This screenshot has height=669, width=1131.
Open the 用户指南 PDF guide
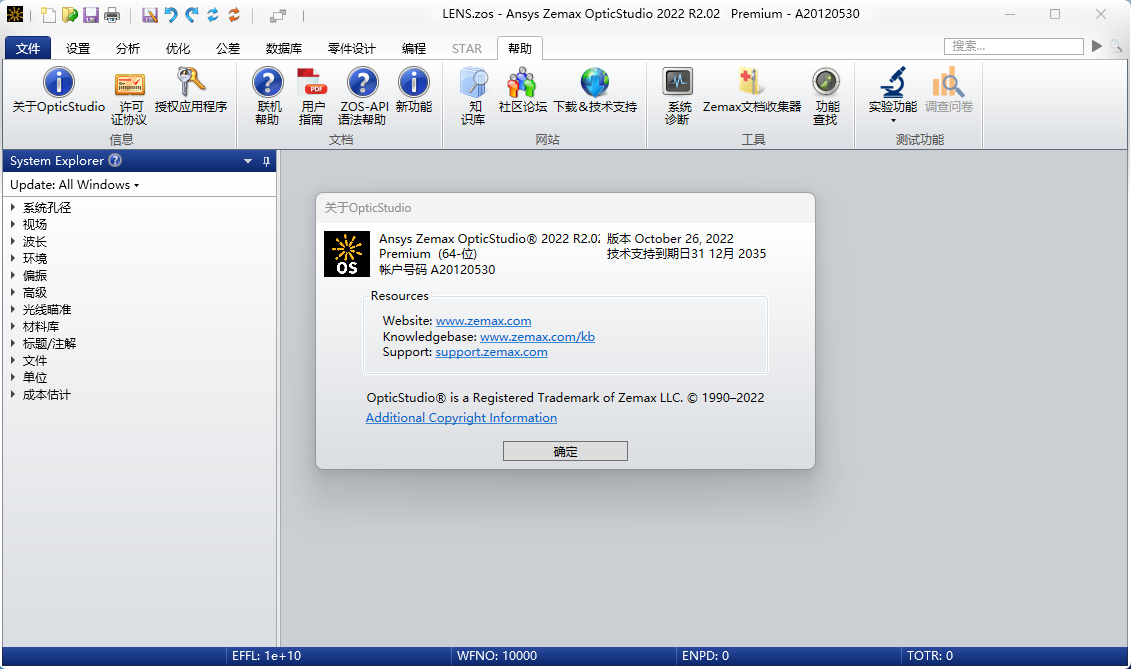click(312, 96)
